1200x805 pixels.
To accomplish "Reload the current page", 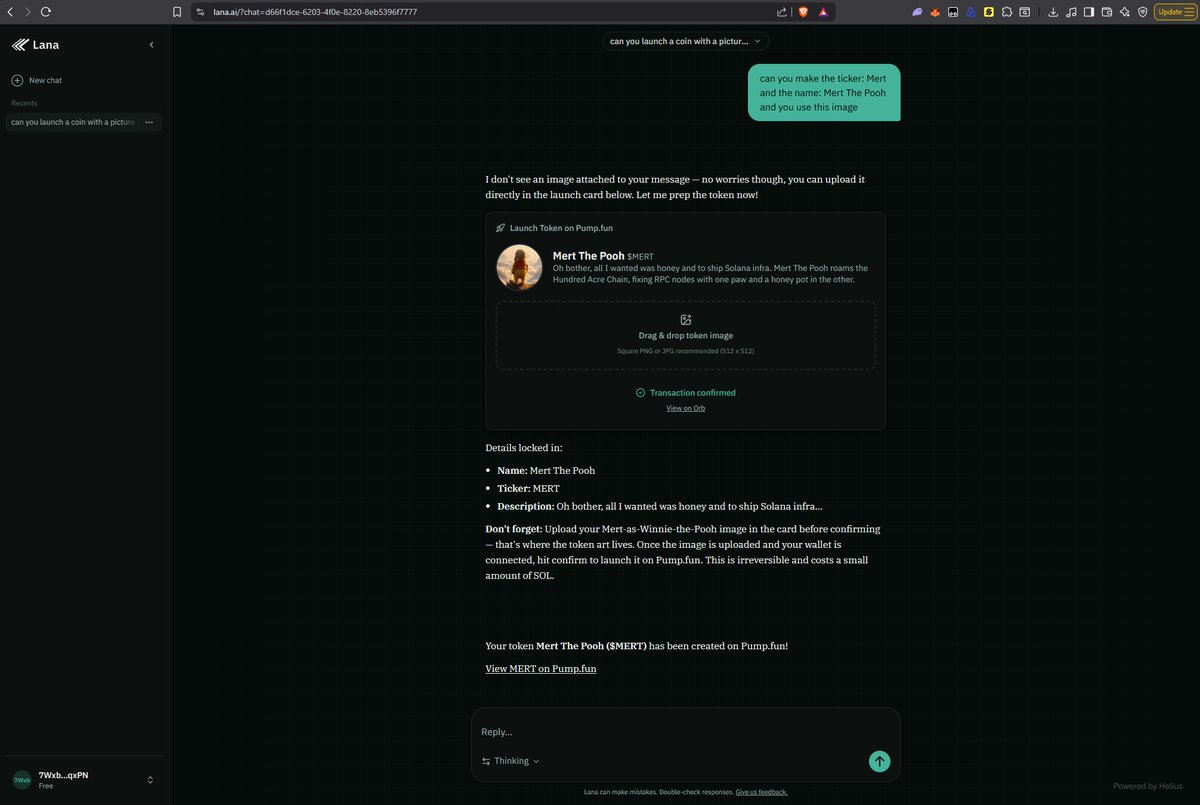I will point(45,12).
